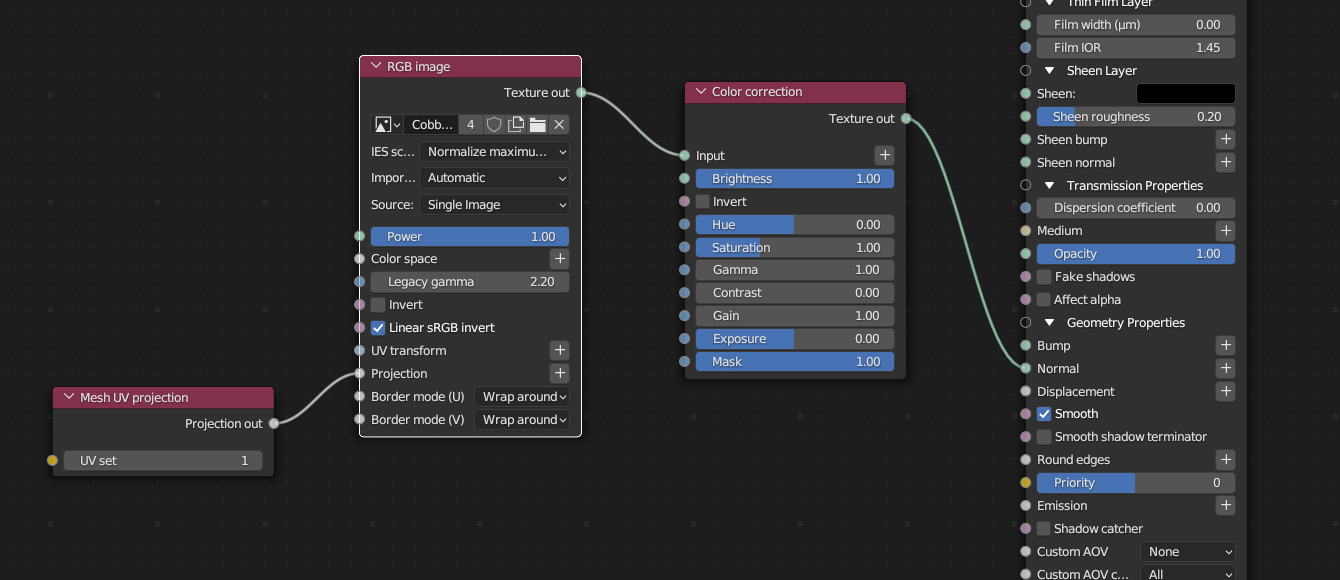
Task: Click the new image copy icon
Action: [516, 125]
